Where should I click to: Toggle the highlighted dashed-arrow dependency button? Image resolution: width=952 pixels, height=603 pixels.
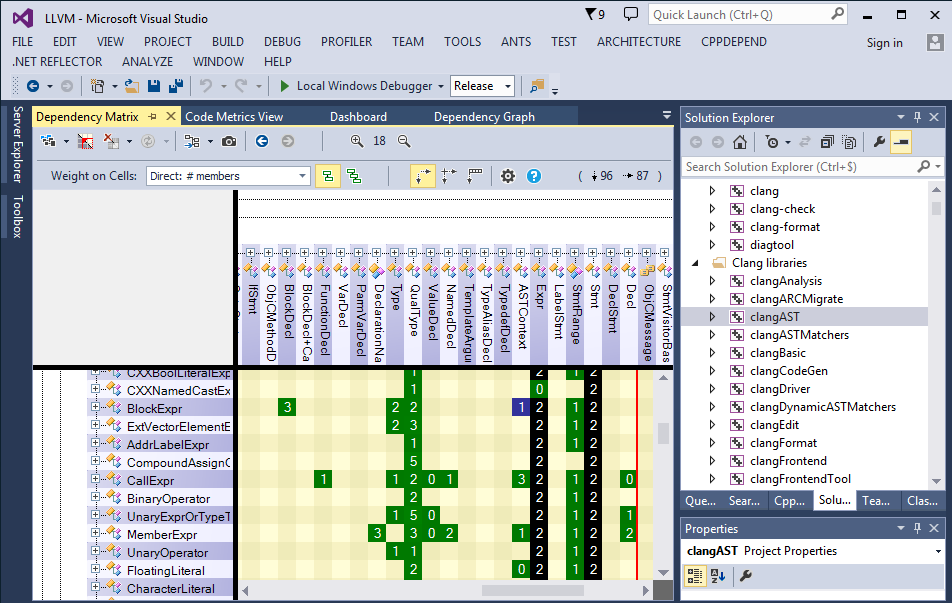pos(423,176)
